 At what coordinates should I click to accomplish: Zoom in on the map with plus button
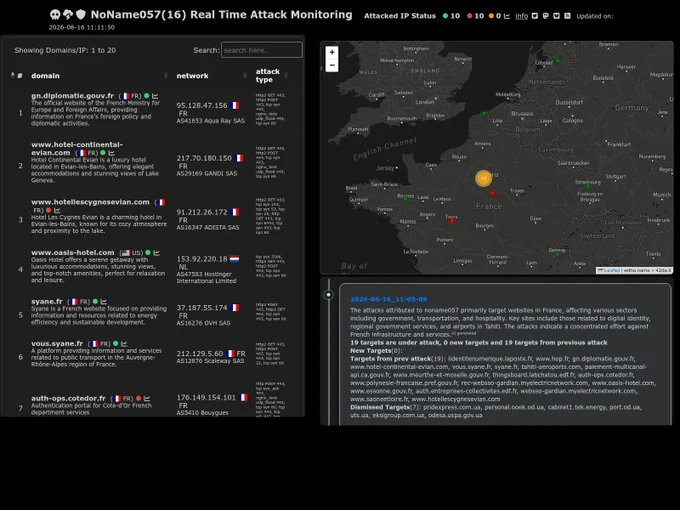pyautogui.click(x=332, y=52)
